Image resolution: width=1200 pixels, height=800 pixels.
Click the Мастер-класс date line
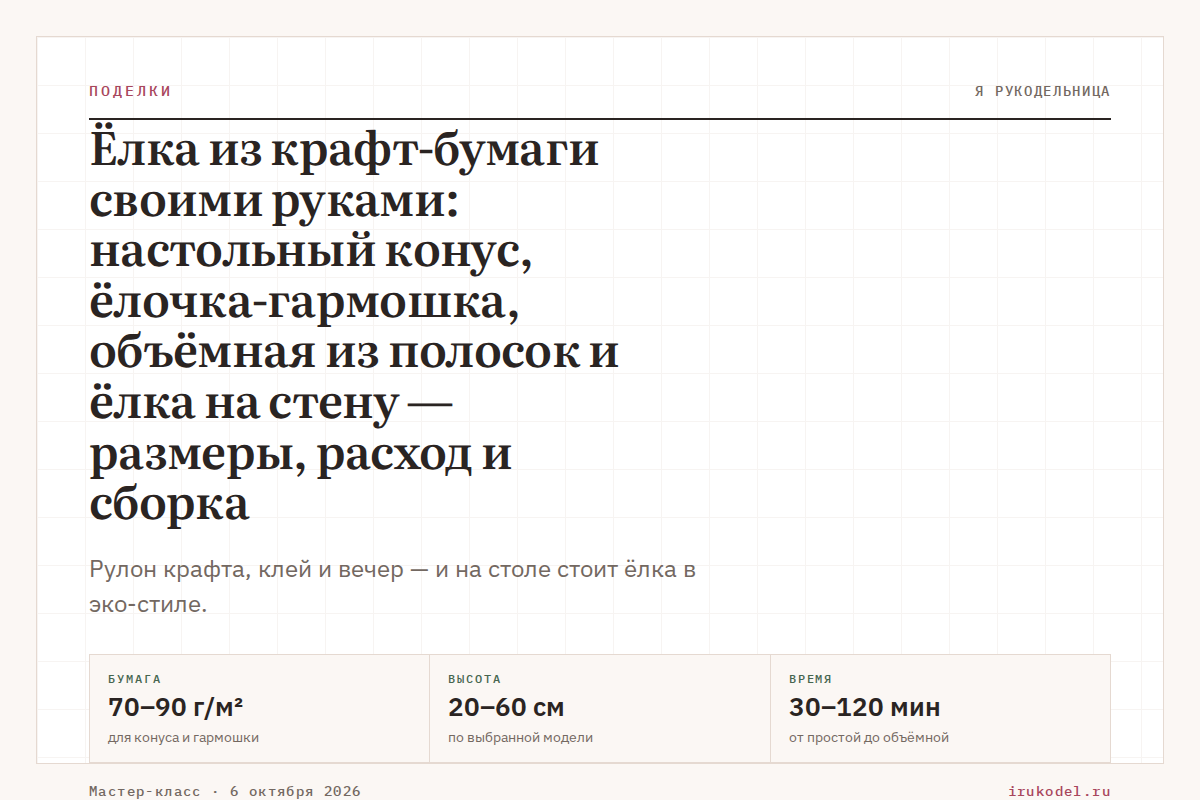click(225, 791)
